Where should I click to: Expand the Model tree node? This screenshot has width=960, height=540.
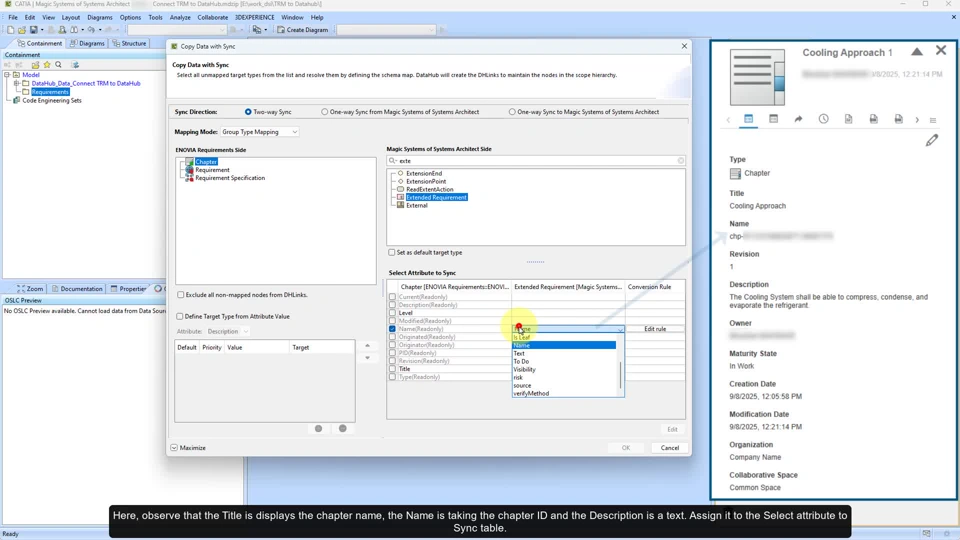tap(7, 75)
